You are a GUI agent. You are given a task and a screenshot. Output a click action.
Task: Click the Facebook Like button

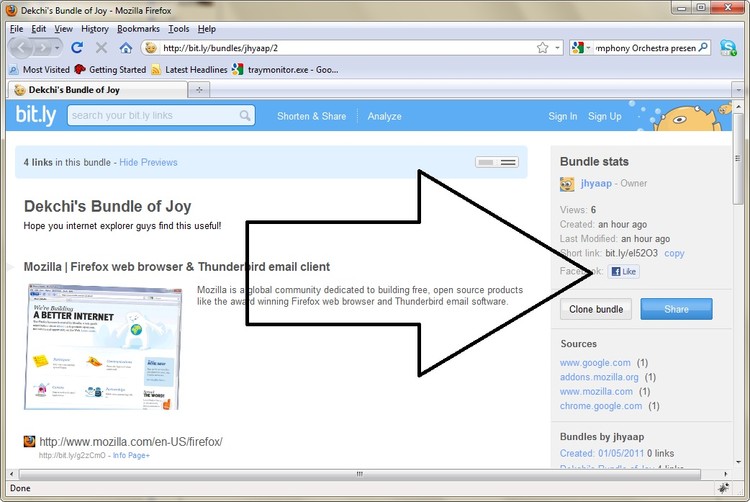point(624,271)
